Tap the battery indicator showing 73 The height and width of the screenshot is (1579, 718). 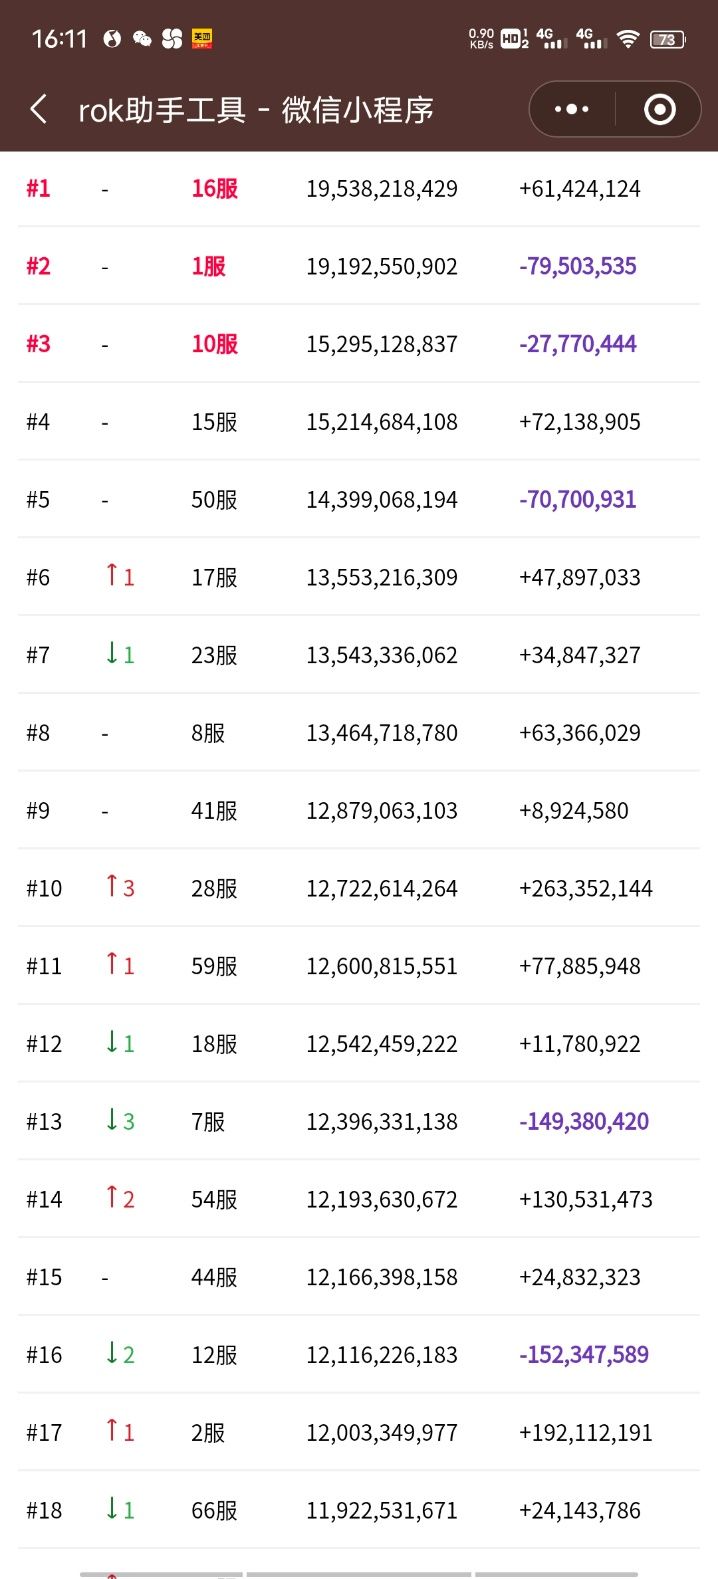click(667, 39)
